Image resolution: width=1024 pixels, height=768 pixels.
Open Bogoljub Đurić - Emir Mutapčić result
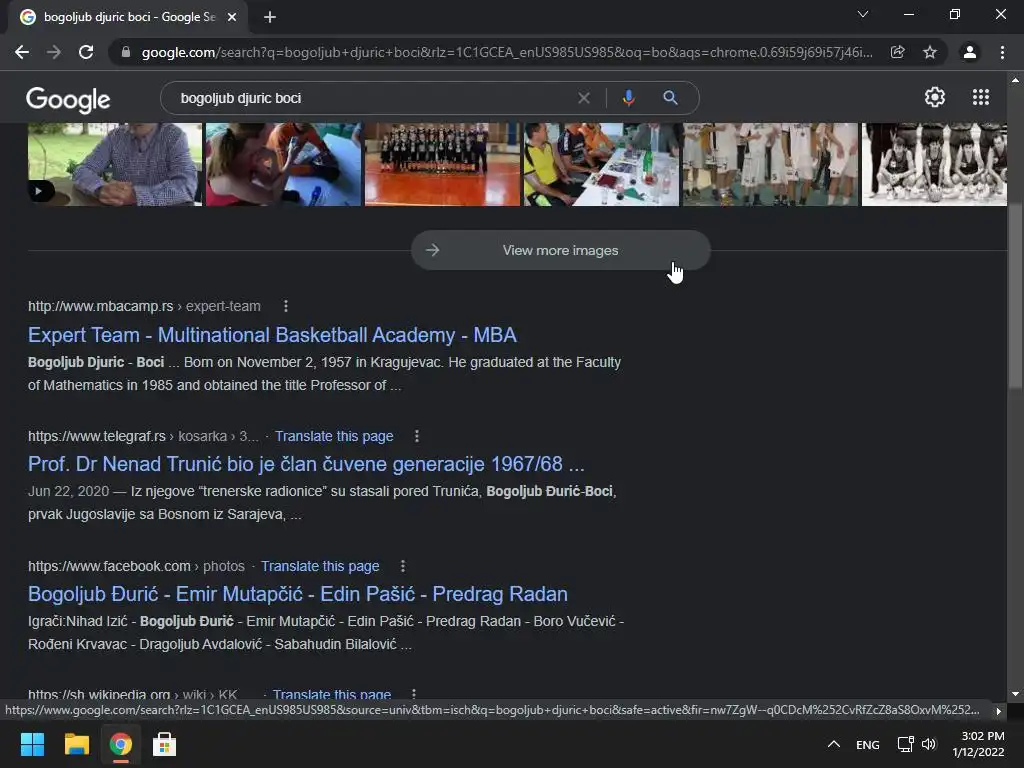tap(298, 594)
